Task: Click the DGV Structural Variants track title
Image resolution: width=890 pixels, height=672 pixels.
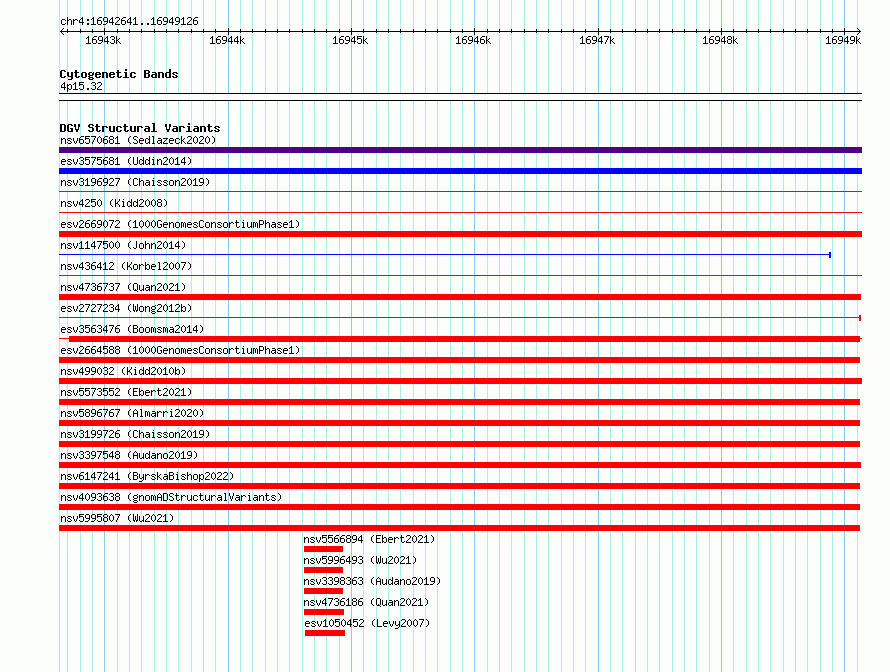Action: click(140, 128)
